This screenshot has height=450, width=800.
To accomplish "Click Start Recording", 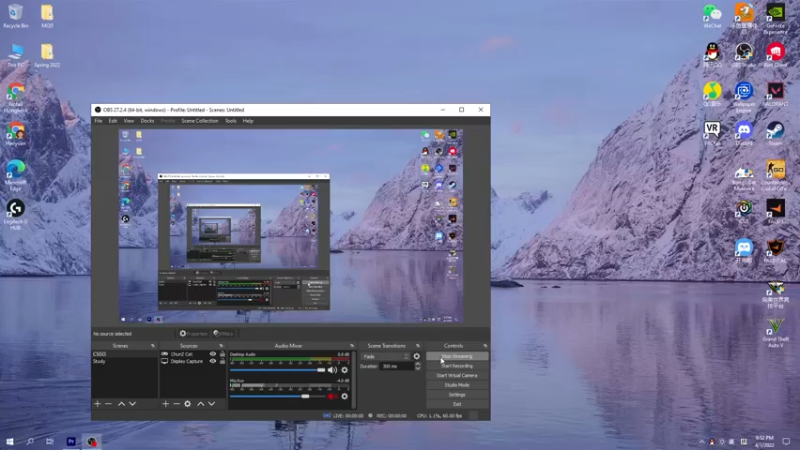I will pyautogui.click(x=457, y=366).
